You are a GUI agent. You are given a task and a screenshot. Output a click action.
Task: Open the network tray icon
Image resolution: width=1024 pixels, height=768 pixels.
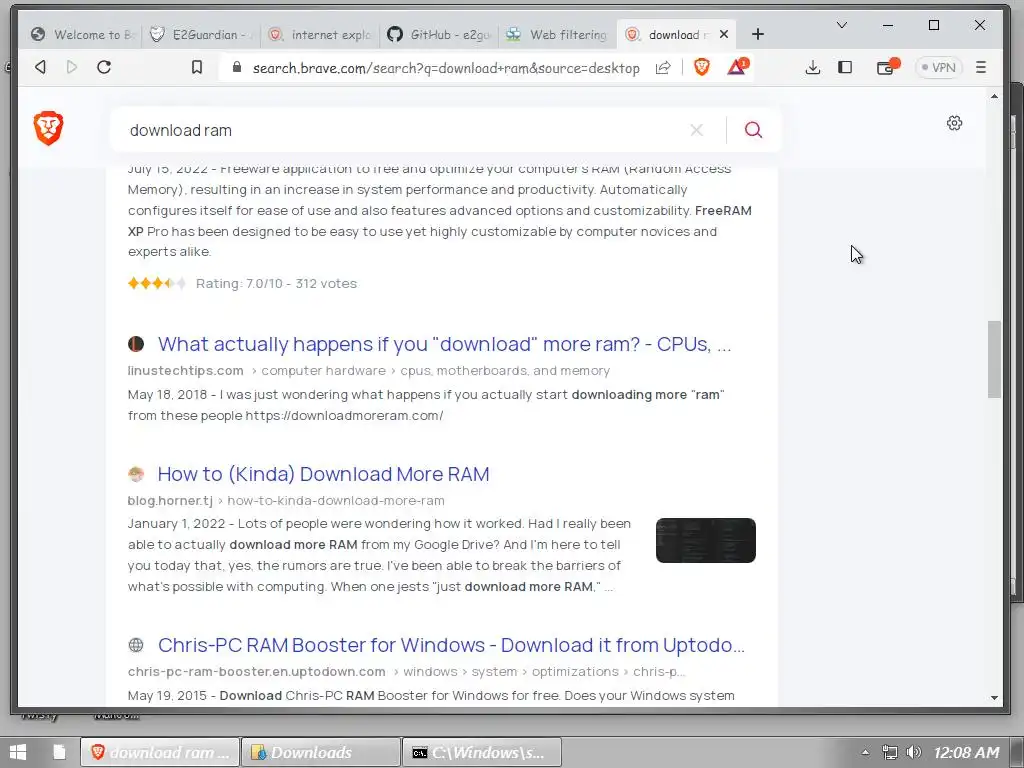click(x=889, y=752)
